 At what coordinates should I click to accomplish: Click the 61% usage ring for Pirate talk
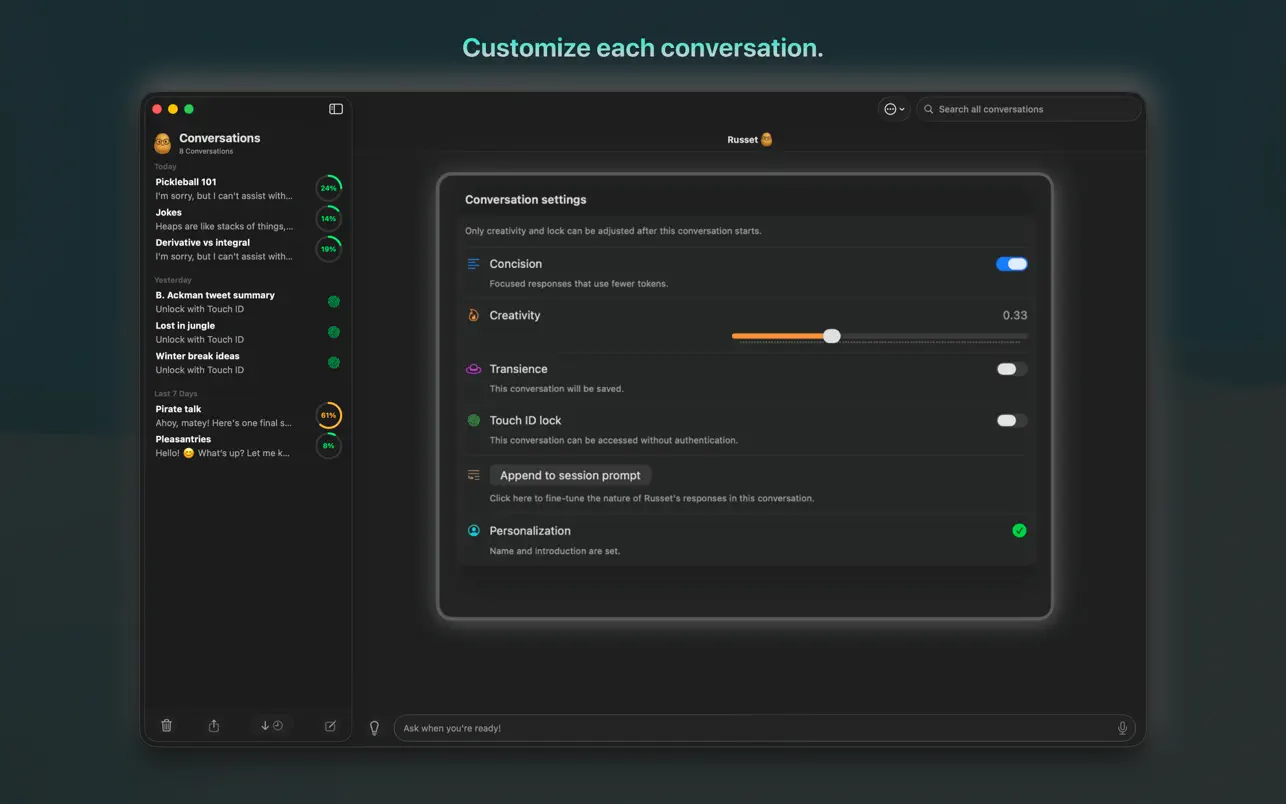(329, 415)
